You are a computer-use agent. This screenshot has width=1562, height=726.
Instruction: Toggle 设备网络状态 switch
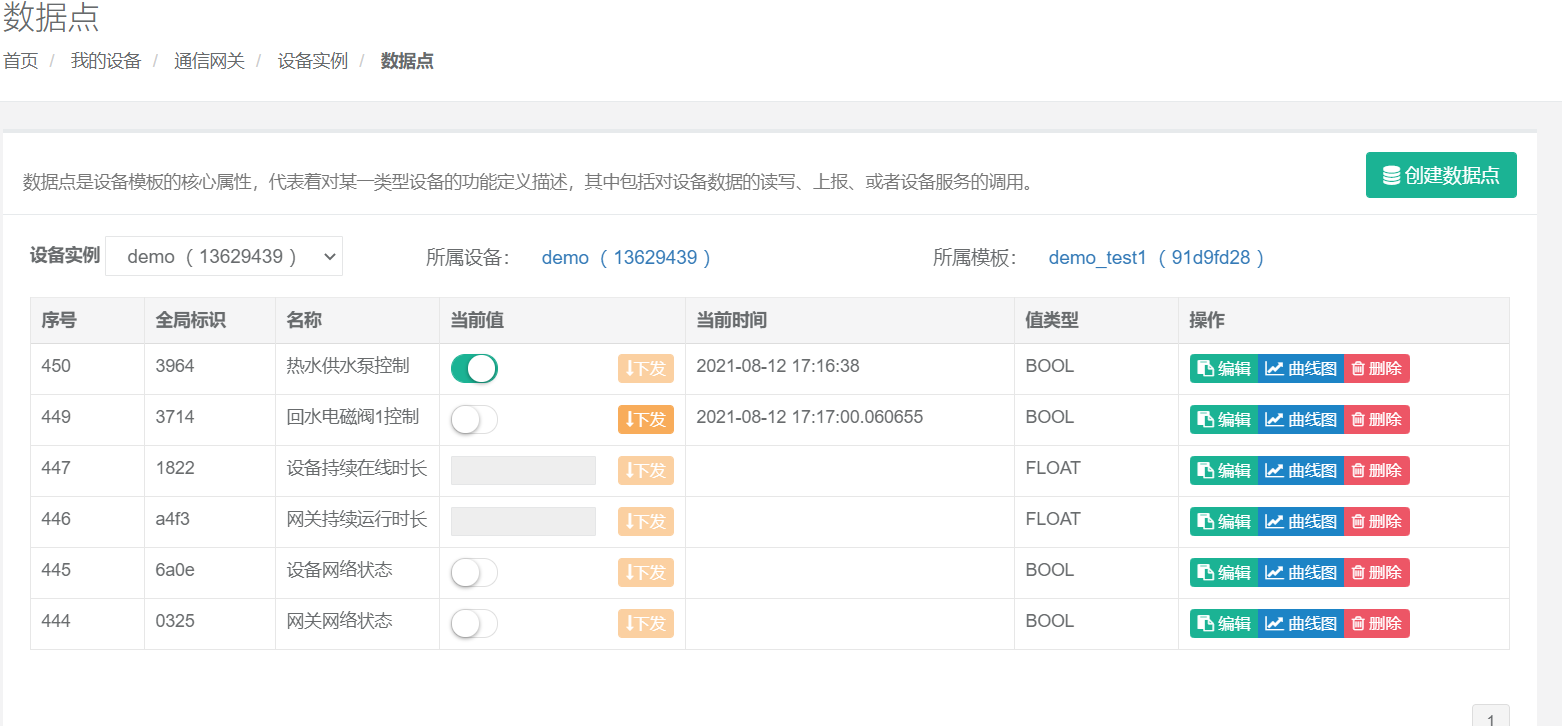[474, 572]
